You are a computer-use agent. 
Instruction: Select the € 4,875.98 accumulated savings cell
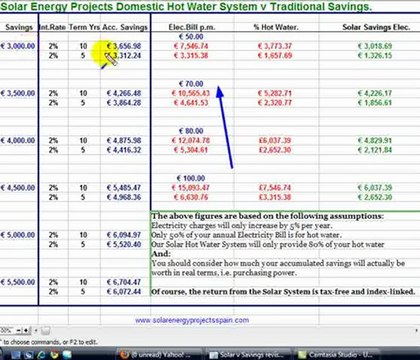124,140
